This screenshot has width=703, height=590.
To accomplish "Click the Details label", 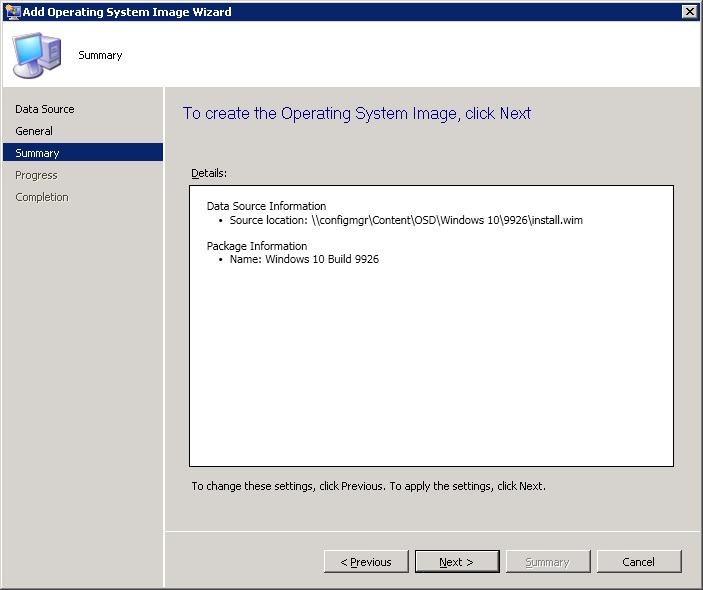I will (209, 173).
